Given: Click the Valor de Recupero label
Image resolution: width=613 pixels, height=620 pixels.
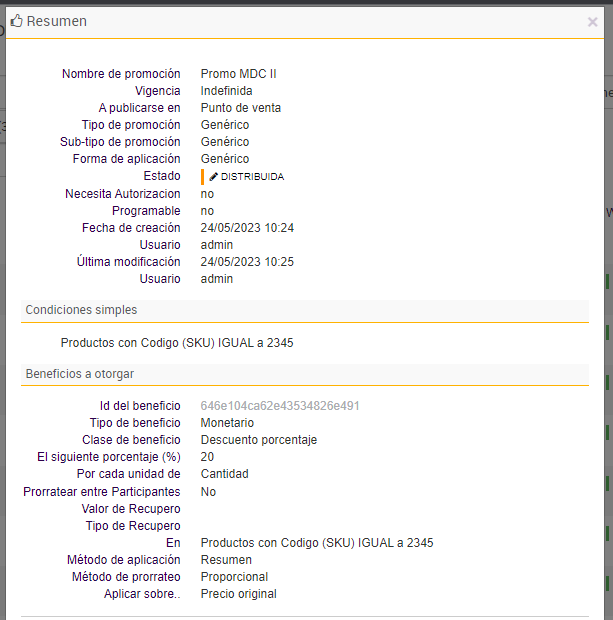Looking at the screenshot, I should [131, 509].
